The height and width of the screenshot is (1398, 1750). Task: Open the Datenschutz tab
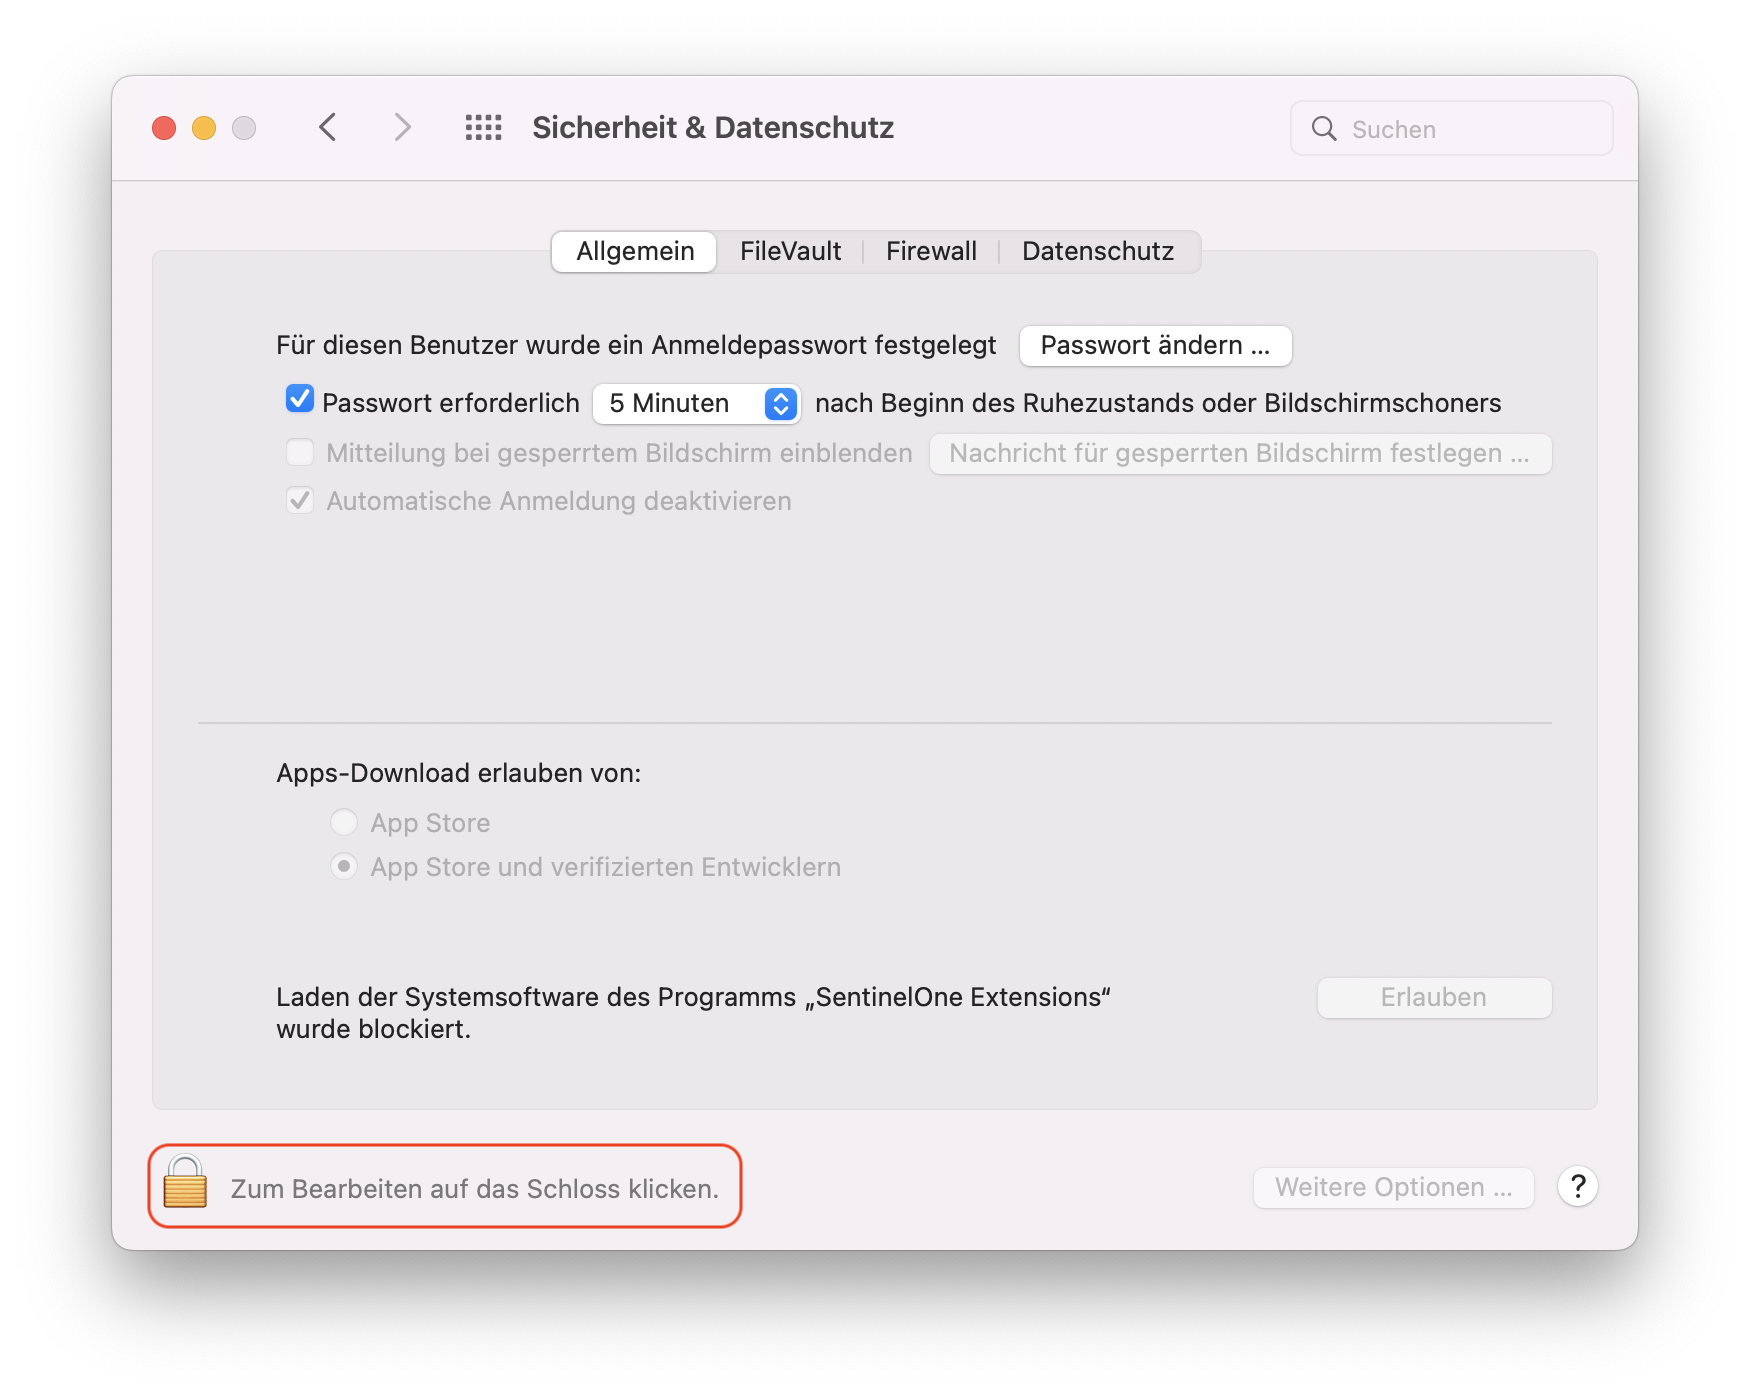pyautogui.click(x=1097, y=251)
